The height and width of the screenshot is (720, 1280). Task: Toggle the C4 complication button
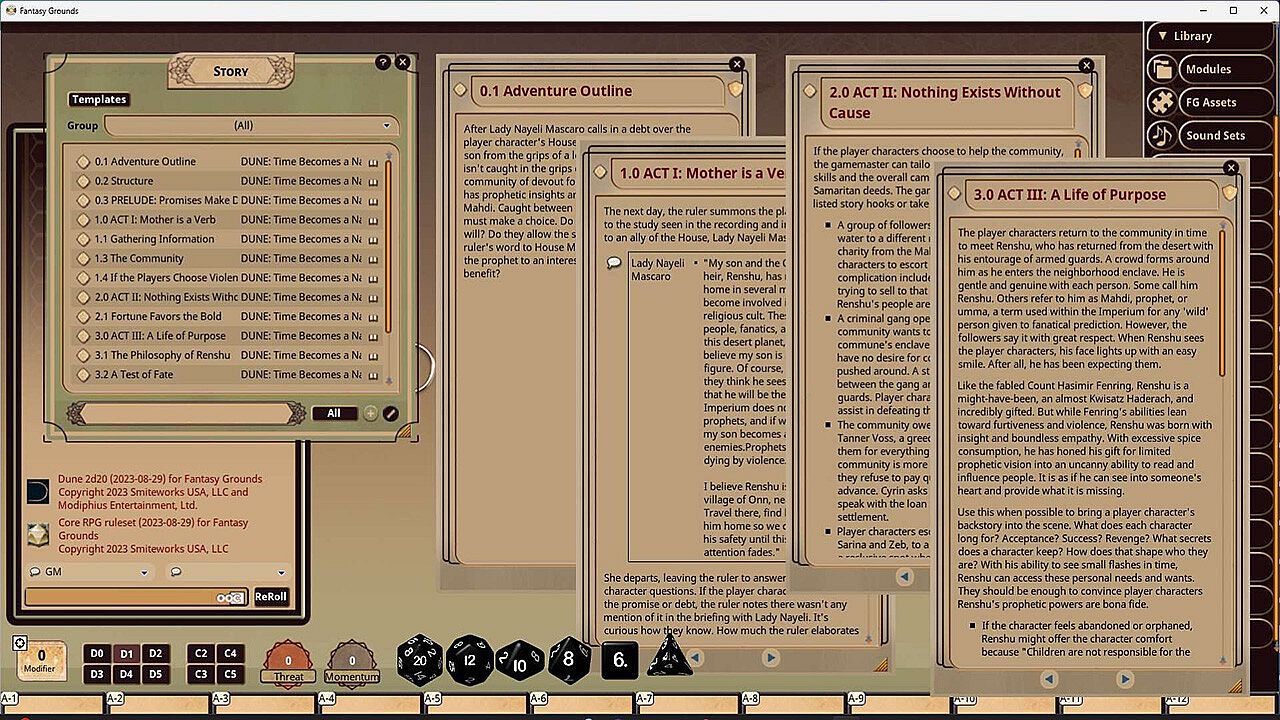[x=230, y=654]
